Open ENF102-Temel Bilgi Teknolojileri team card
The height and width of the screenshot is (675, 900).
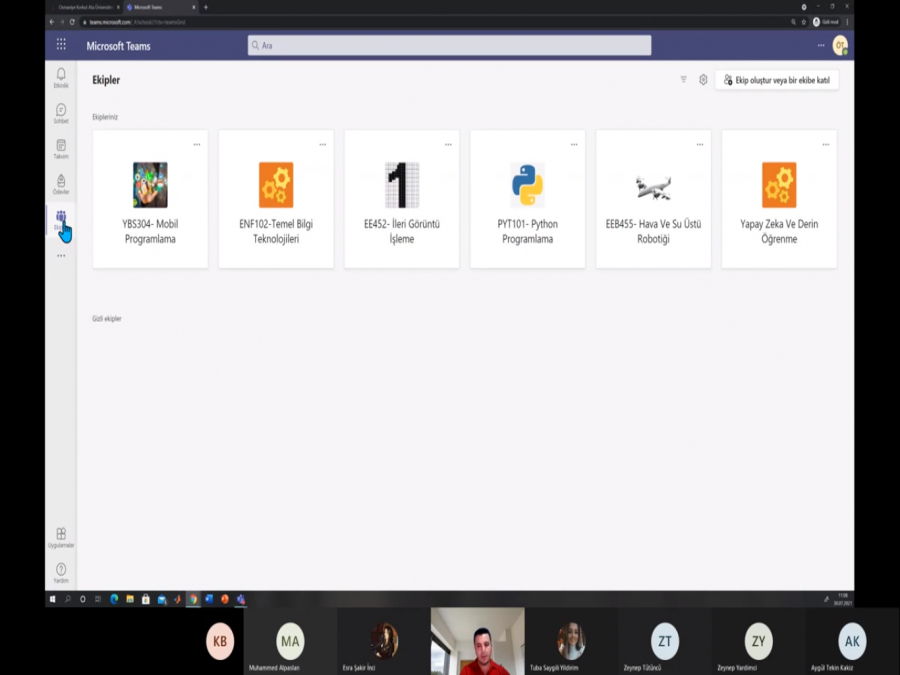pos(276,199)
